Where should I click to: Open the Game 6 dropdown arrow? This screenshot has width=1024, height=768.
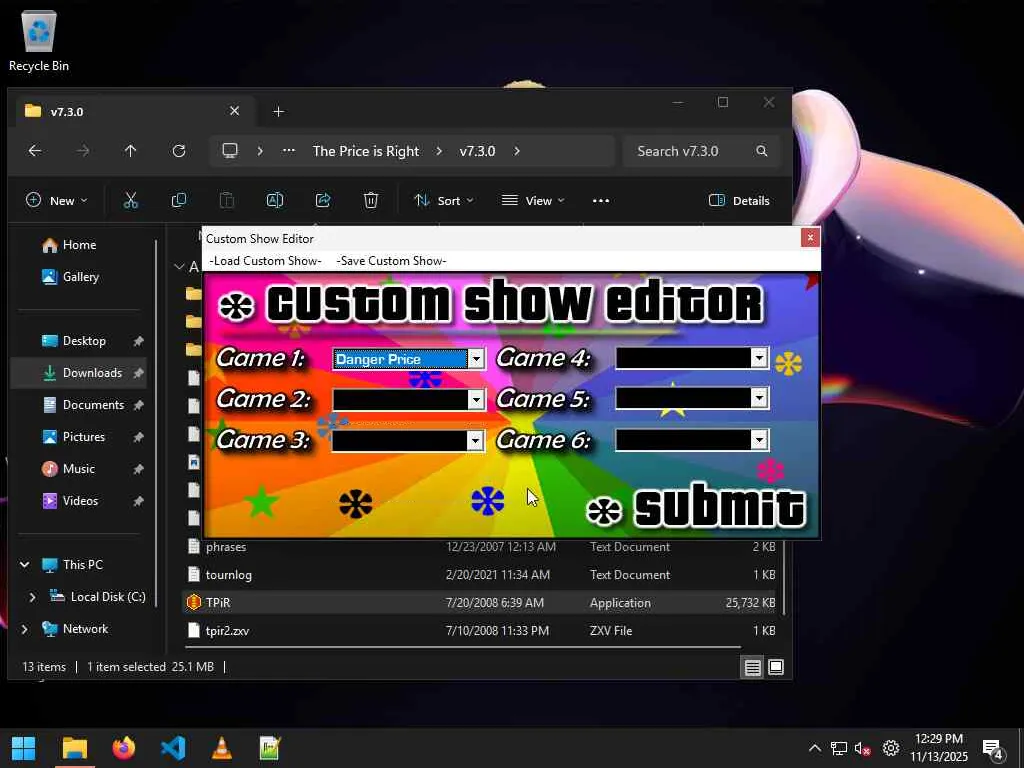pyautogui.click(x=759, y=440)
